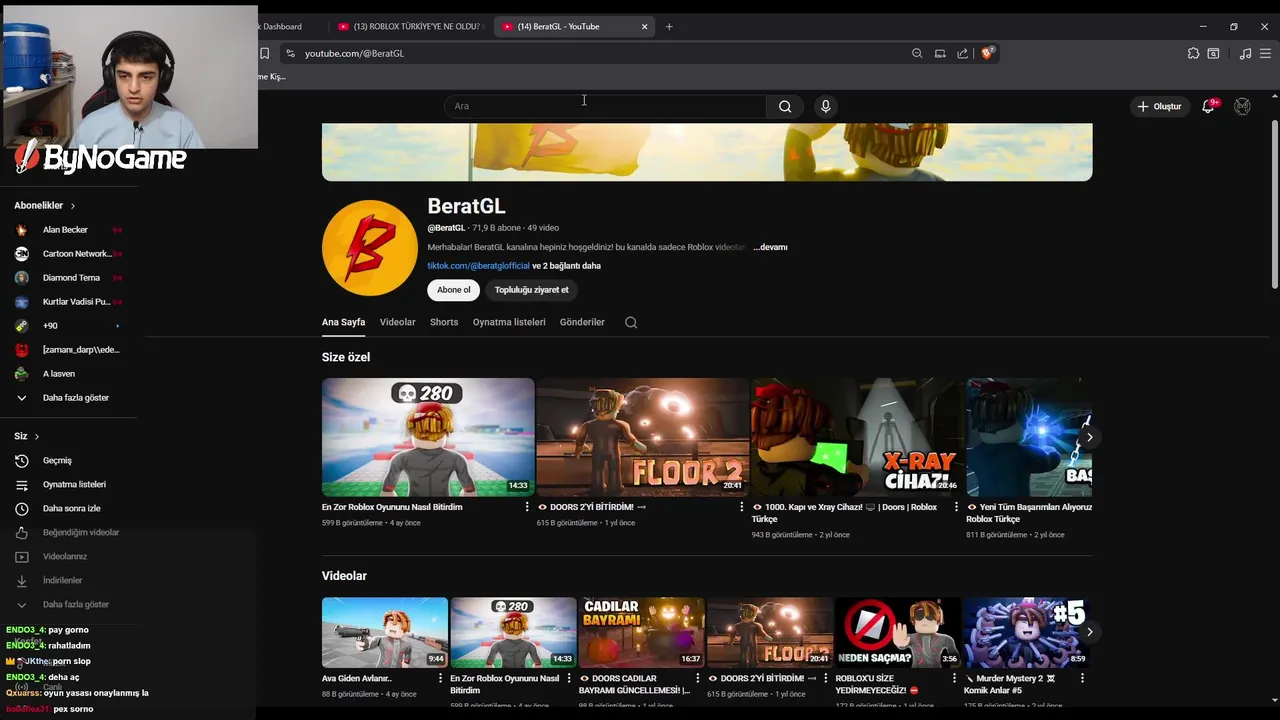Screen dimensions: 1280x720
Task: Switch to Shorts channel tab
Action: tap(444, 322)
